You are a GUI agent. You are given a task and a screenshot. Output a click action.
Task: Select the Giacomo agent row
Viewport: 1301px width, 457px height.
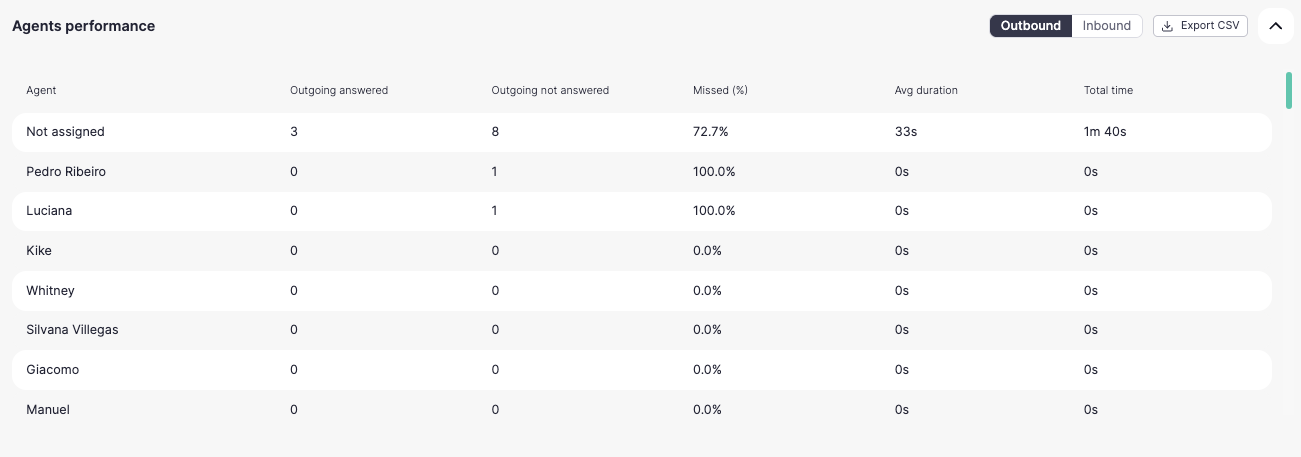tap(642, 370)
